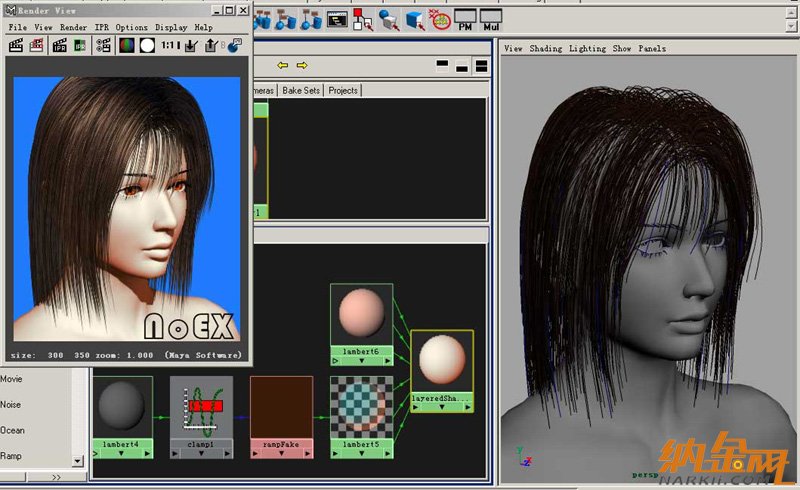
Task: Click the Redo Previous Render clapperboard icon
Action: [16, 45]
